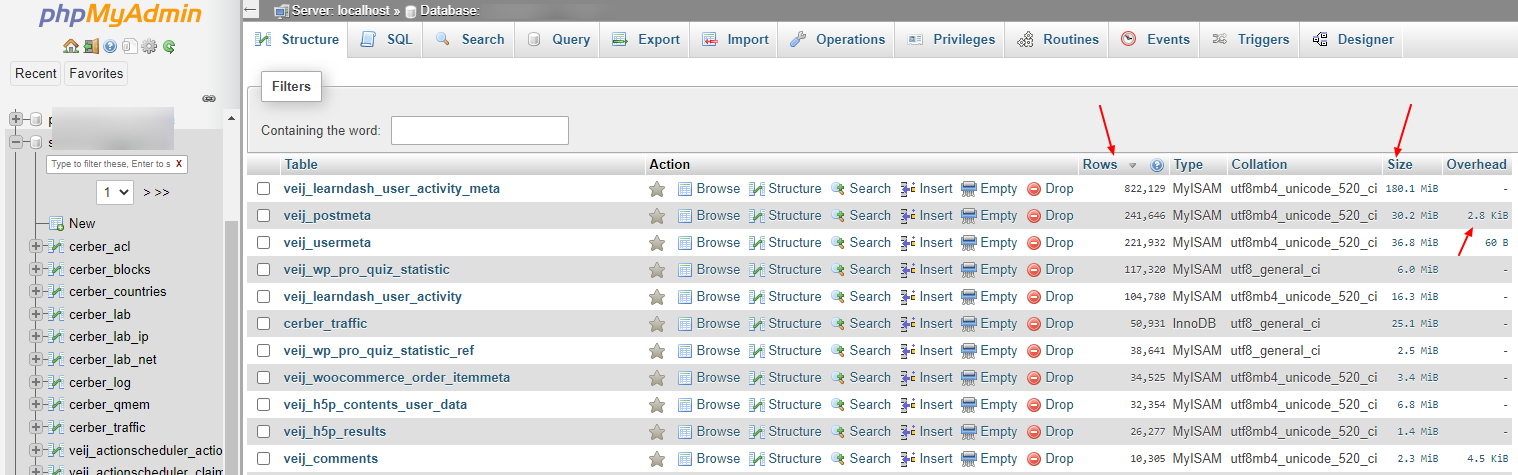
Task: Star the veij_usermeta table
Action: tap(657, 243)
